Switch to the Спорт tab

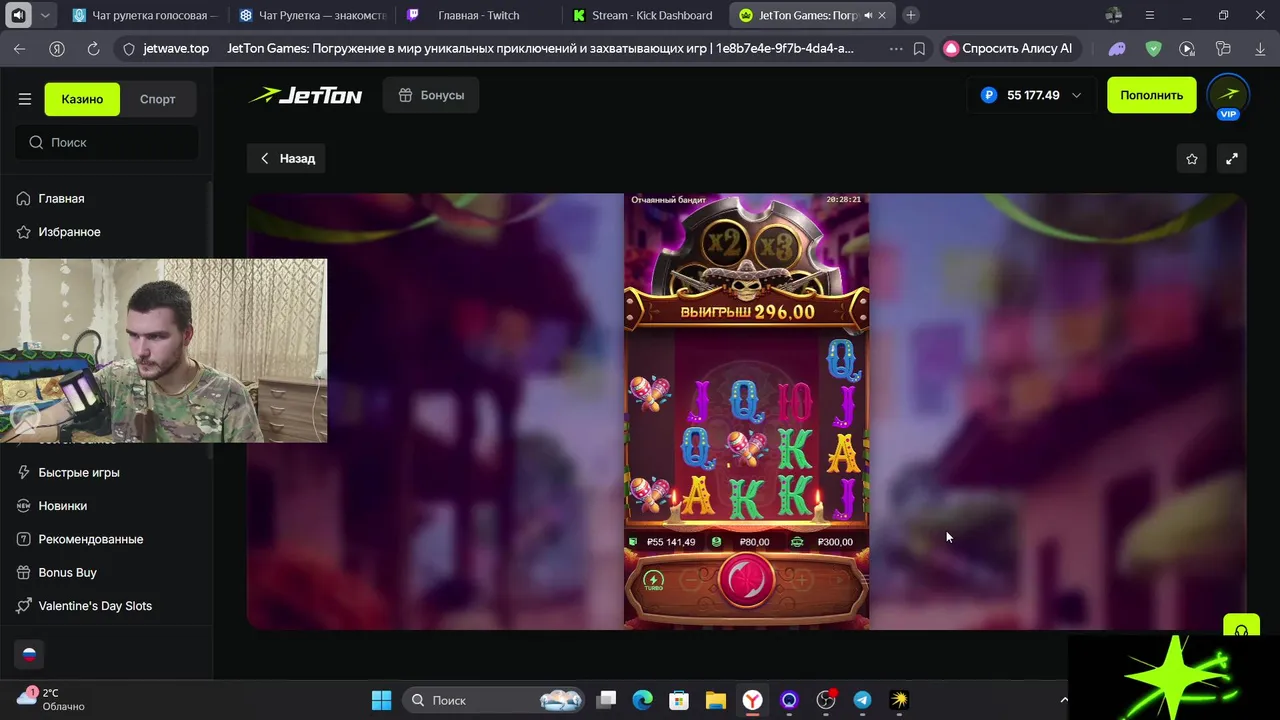(x=157, y=99)
